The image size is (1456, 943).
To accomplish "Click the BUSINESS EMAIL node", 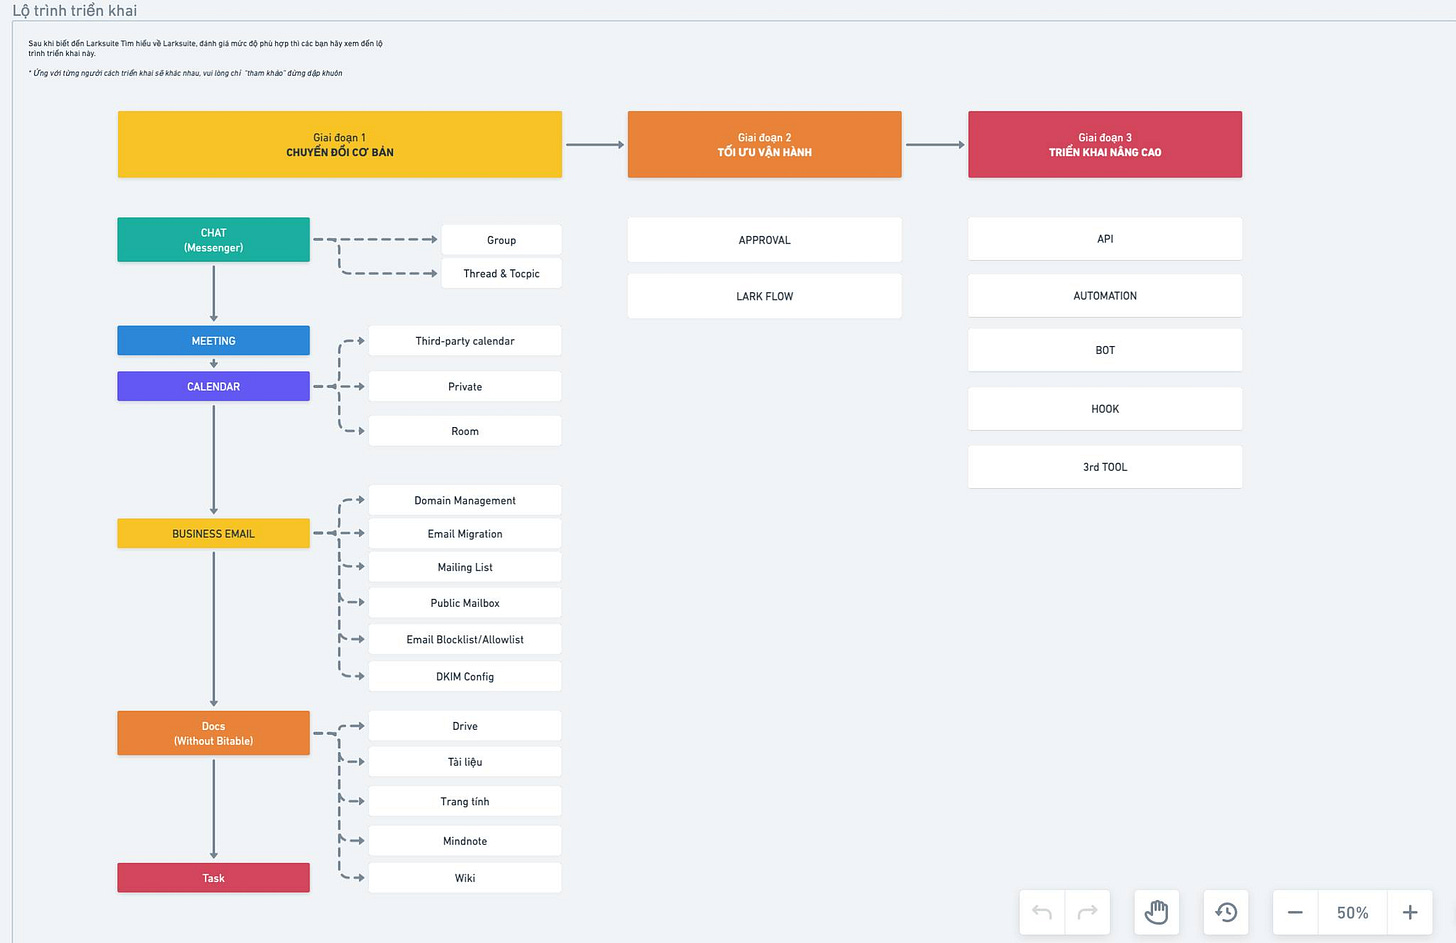I will (213, 533).
